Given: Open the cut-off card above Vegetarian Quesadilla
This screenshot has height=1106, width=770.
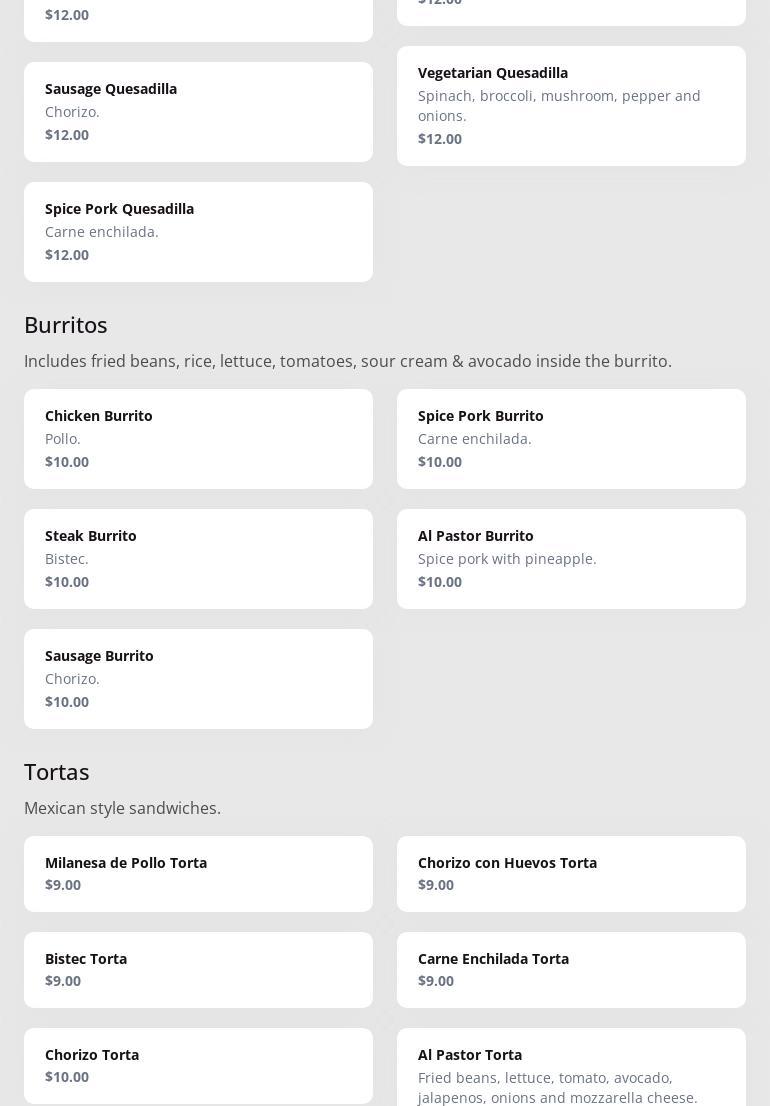Looking at the screenshot, I should (571, 10).
